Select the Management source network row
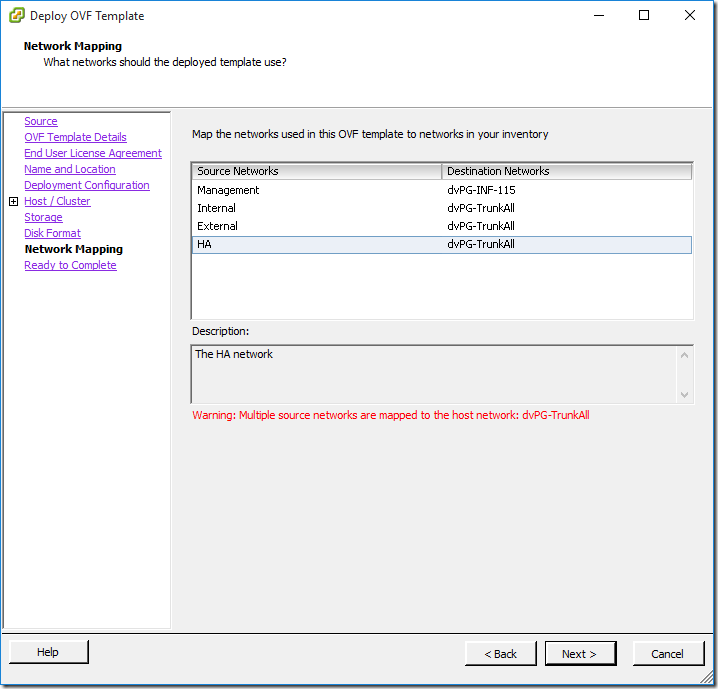The width and height of the screenshot is (718, 689). [x=228, y=190]
